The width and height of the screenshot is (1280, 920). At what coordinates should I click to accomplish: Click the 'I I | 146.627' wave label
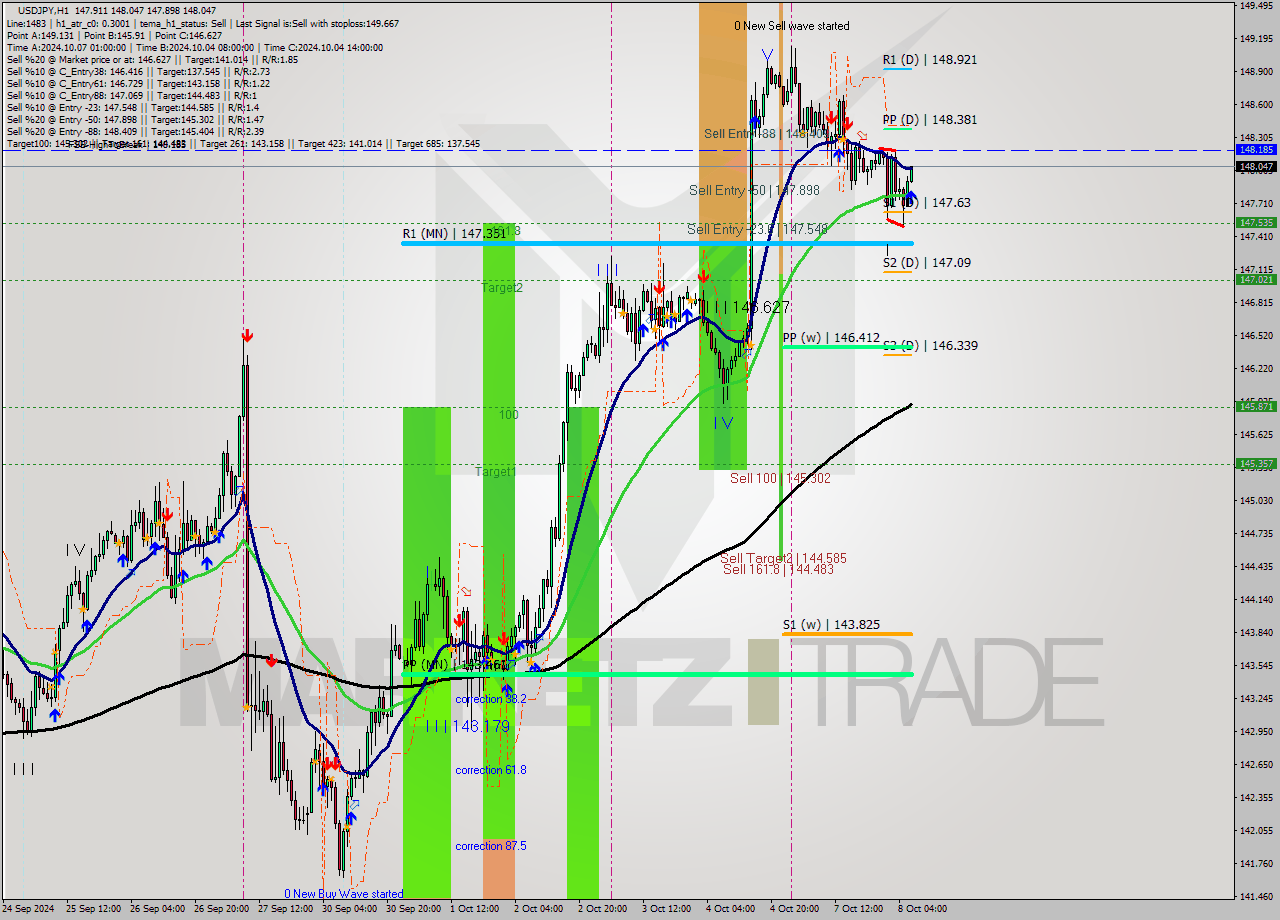pyautogui.click(x=746, y=308)
